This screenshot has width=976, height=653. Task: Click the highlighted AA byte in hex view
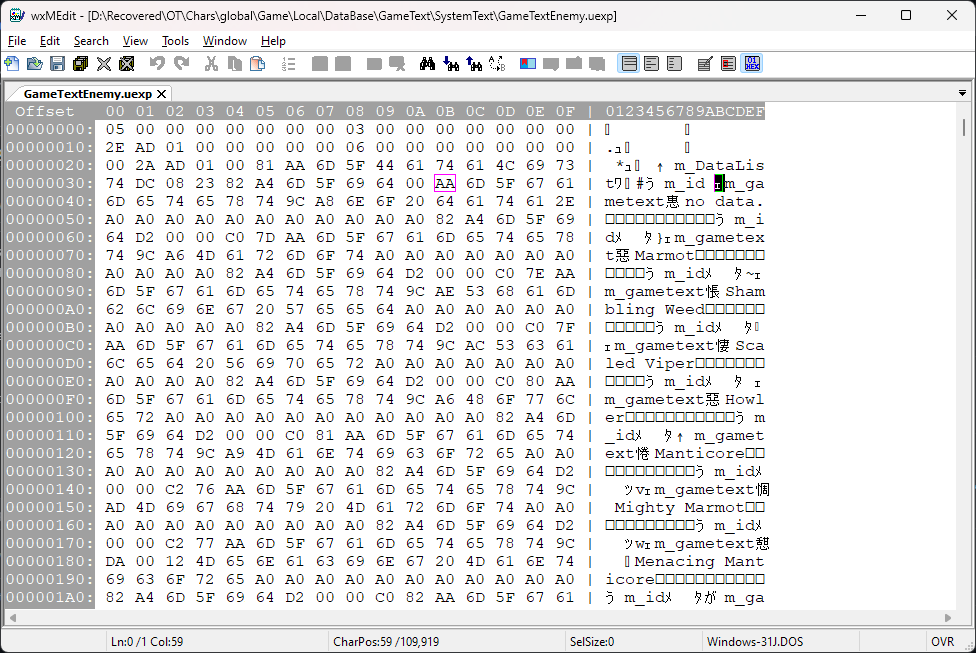[x=443, y=183]
